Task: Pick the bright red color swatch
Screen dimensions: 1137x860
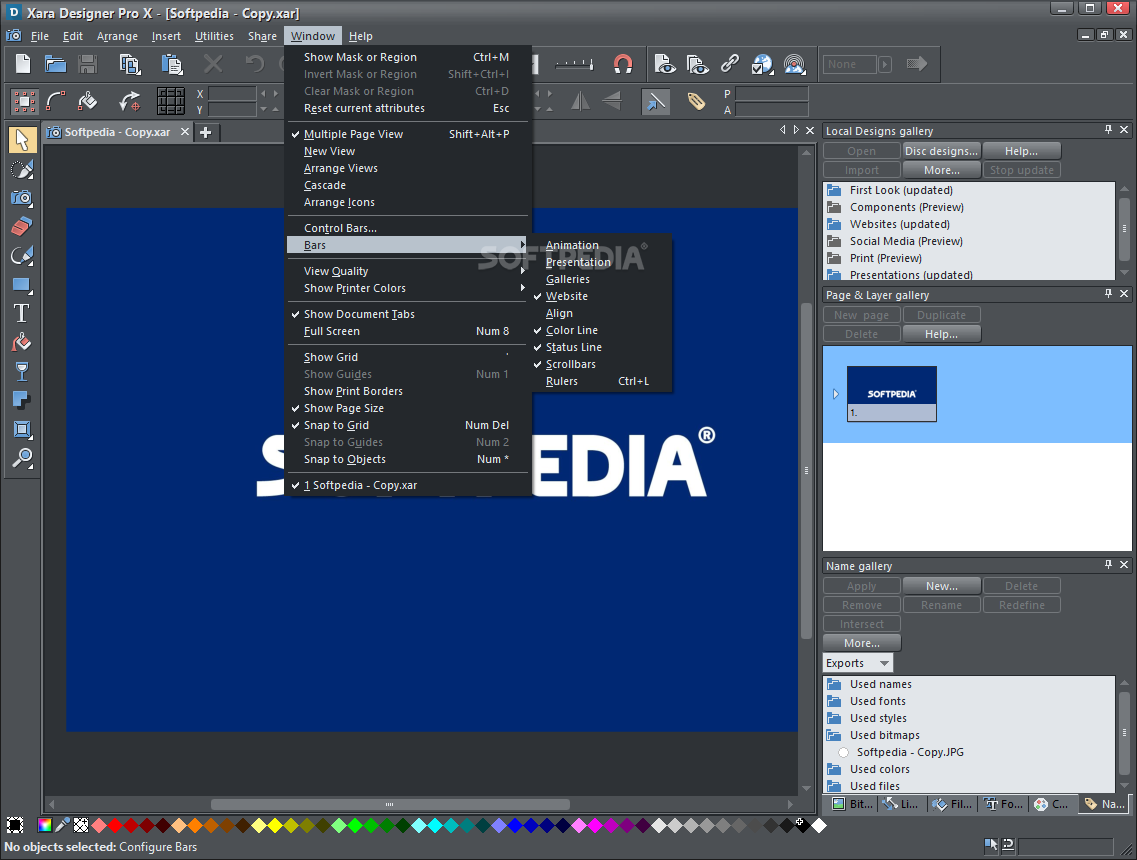Action: click(115, 825)
